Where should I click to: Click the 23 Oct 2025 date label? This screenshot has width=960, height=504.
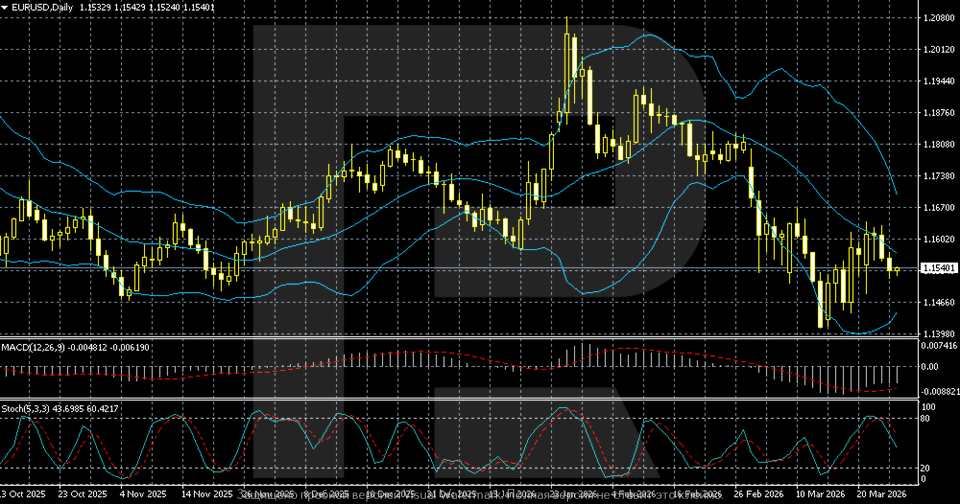pyautogui.click(x=82, y=494)
